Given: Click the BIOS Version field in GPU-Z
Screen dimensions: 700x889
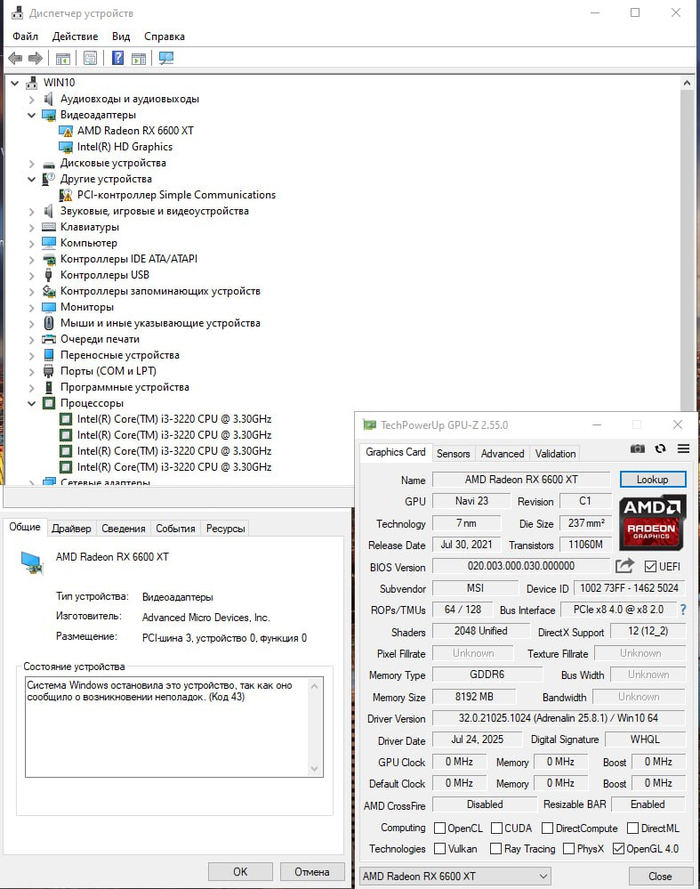Looking at the screenshot, I should [521, 566].
